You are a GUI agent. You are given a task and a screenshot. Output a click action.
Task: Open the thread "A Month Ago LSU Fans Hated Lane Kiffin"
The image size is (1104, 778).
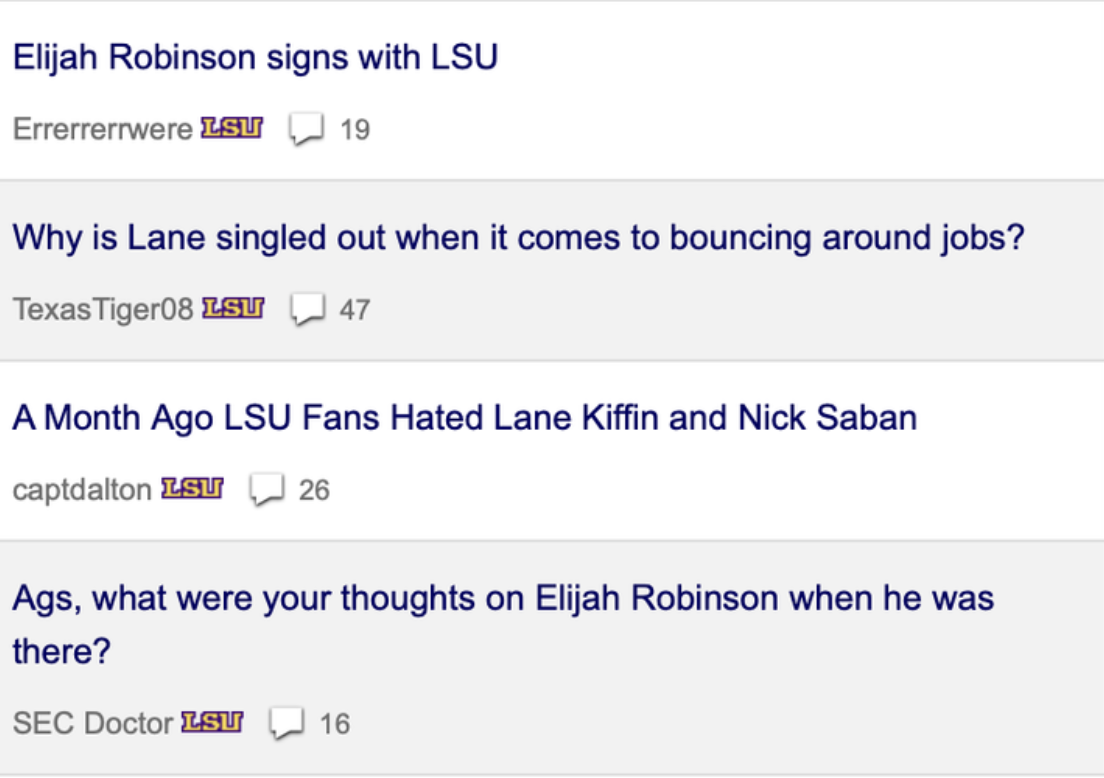465,418
